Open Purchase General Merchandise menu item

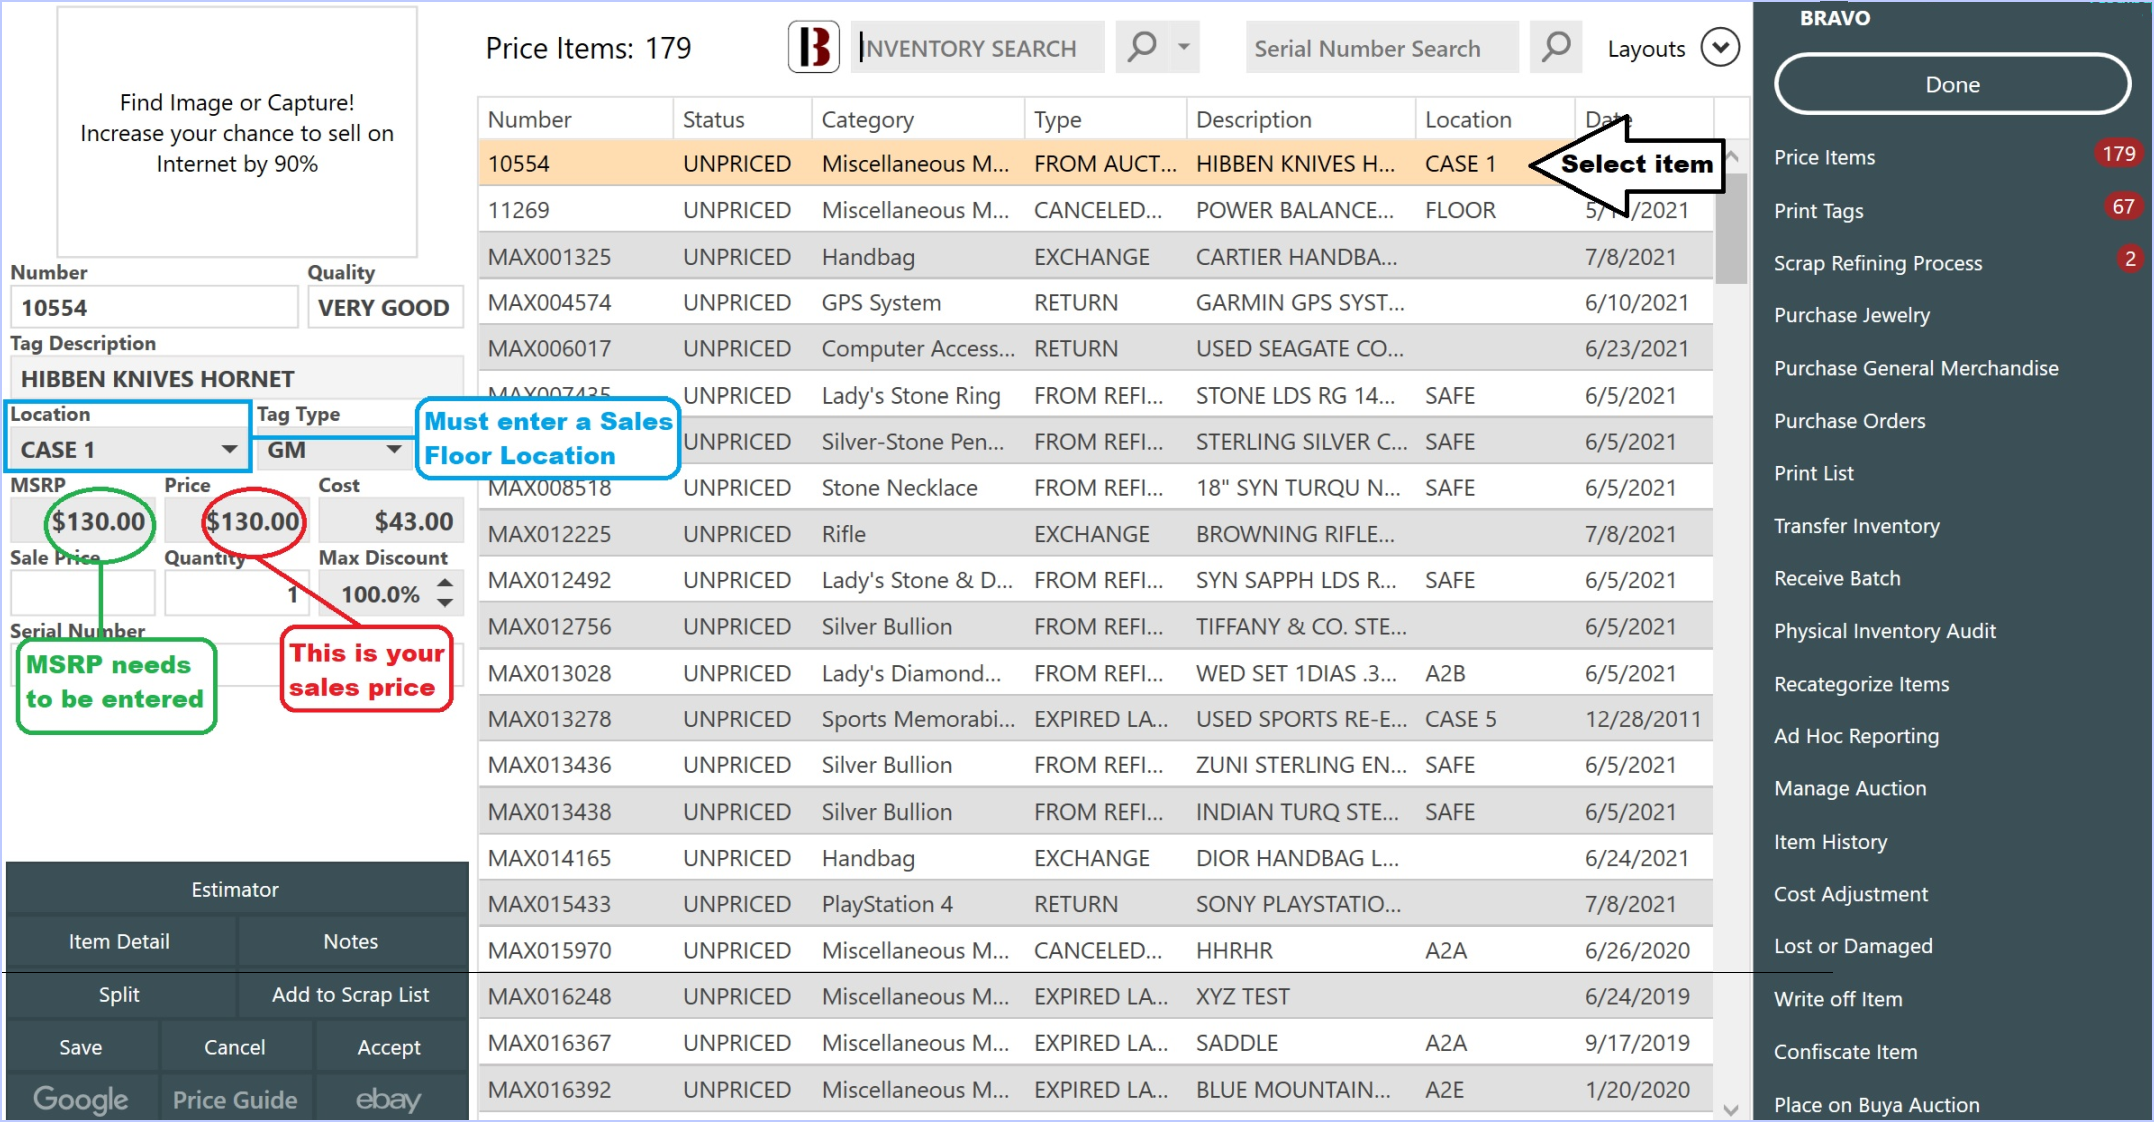(x=1915, y=368)
